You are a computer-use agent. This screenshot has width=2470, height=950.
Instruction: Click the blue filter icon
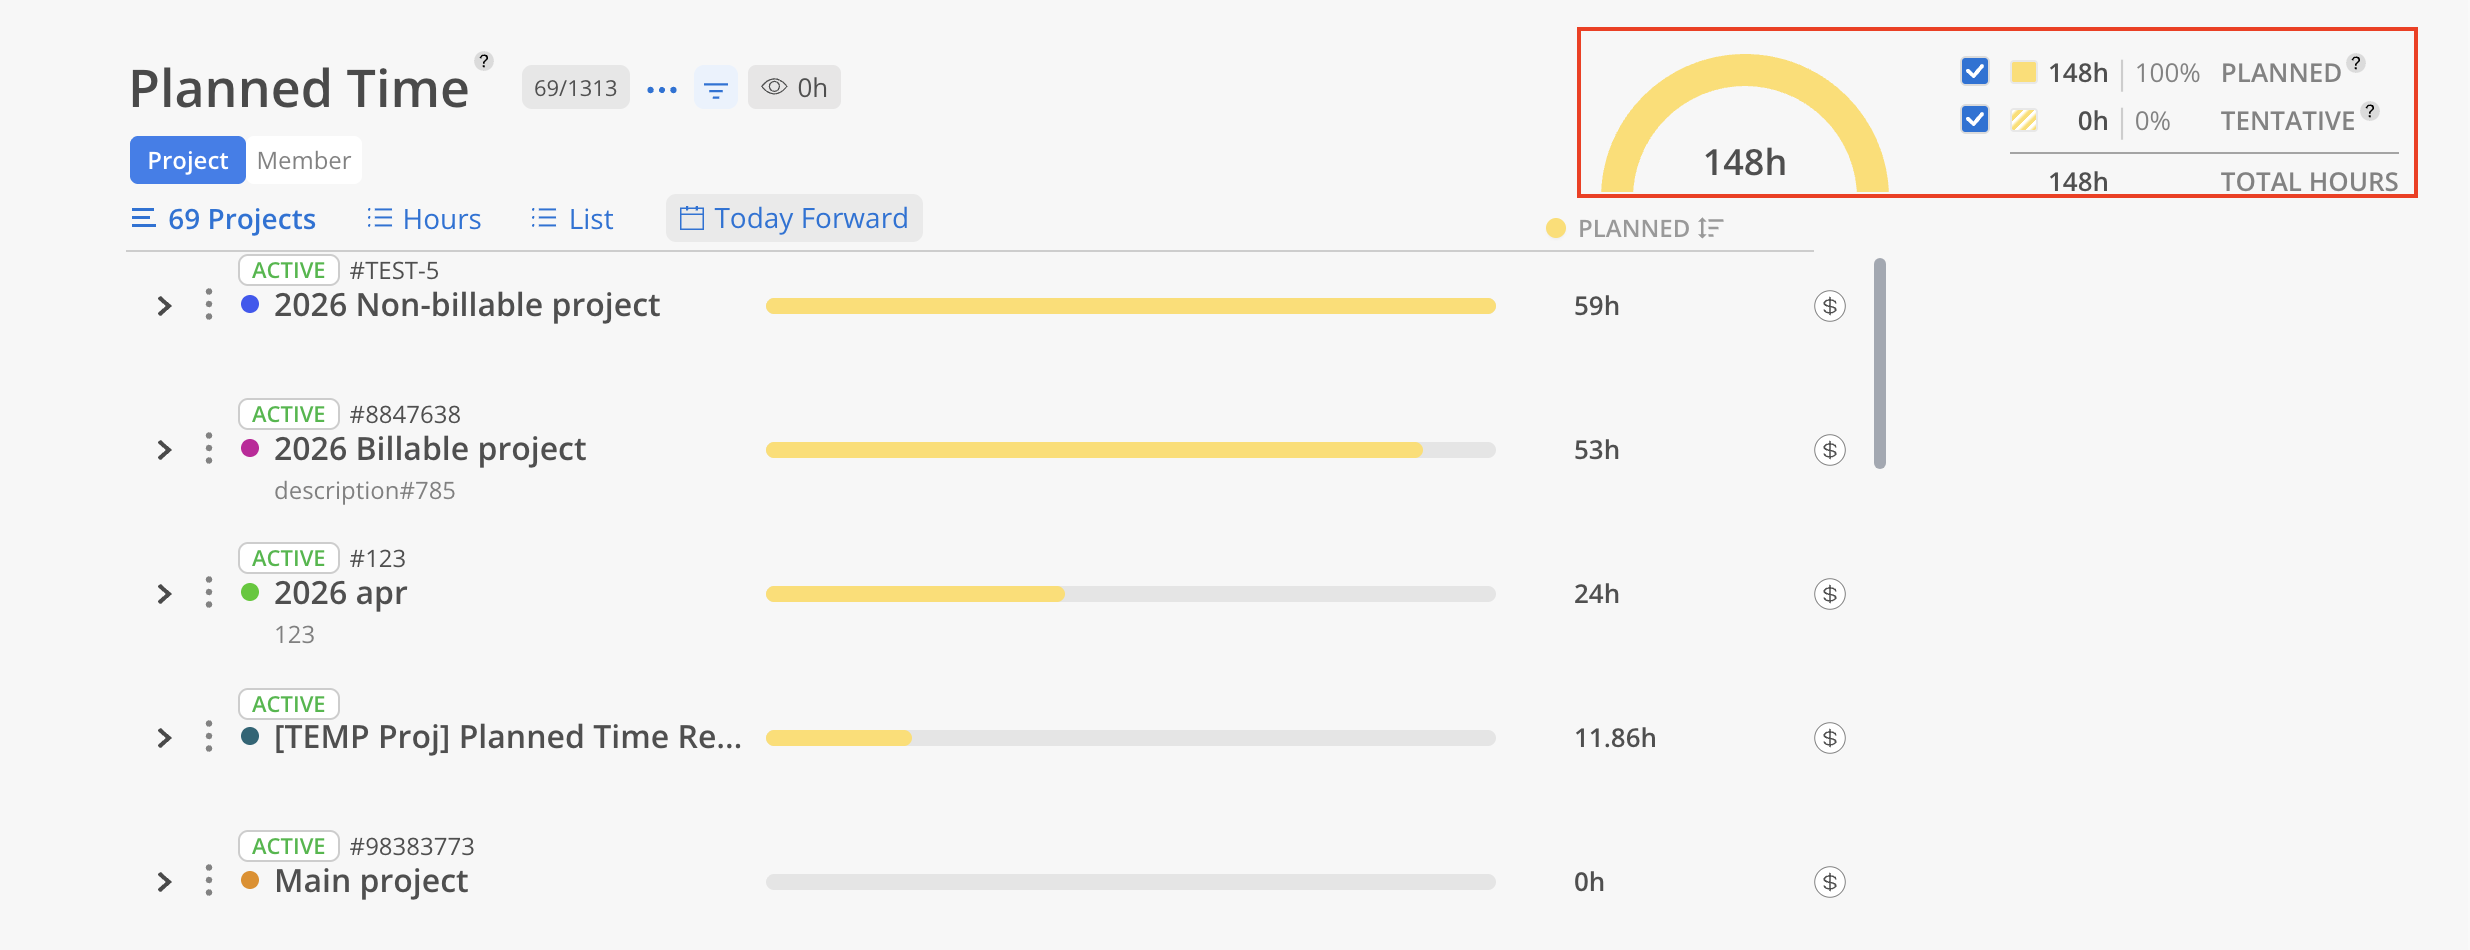(x=716, y=89)
